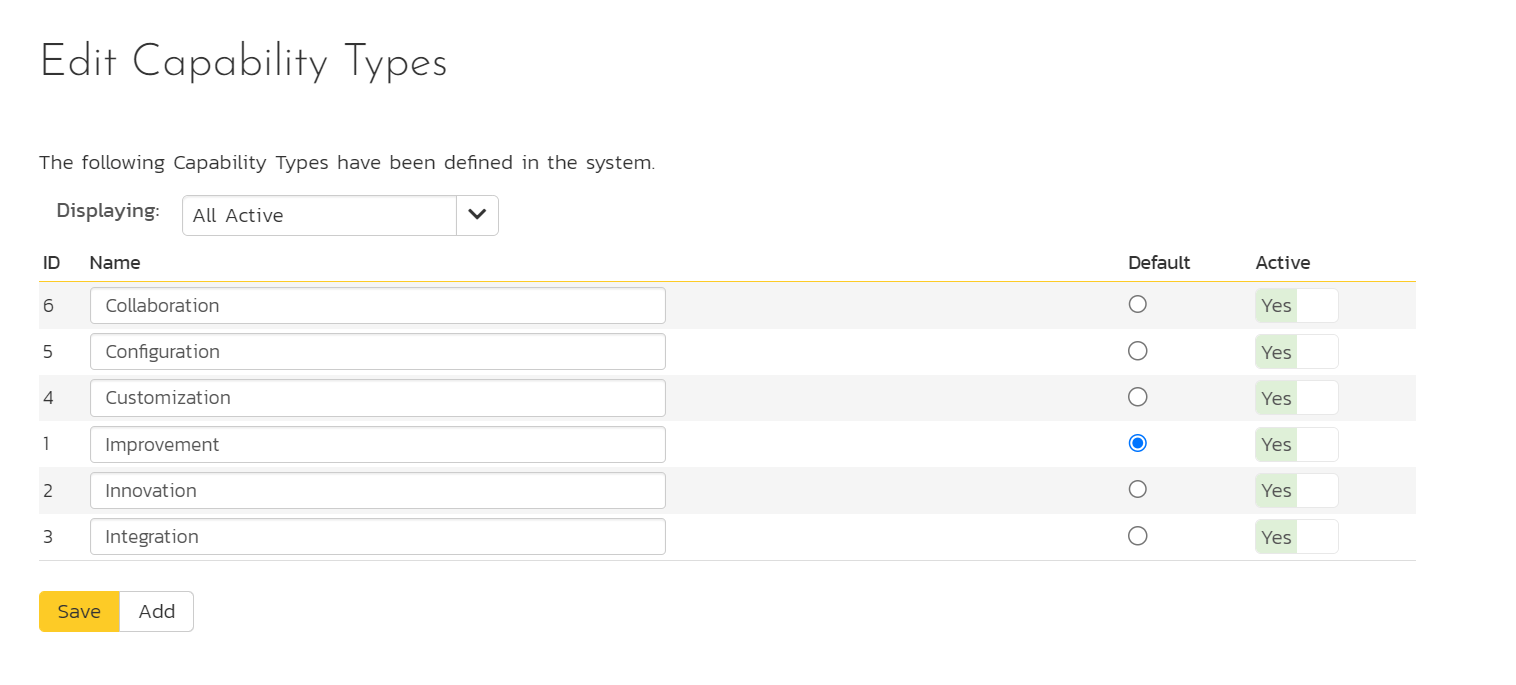This screenshot has height=685, width=1516.
Task: Edit the Integration name field
Action: pos(377,537)
